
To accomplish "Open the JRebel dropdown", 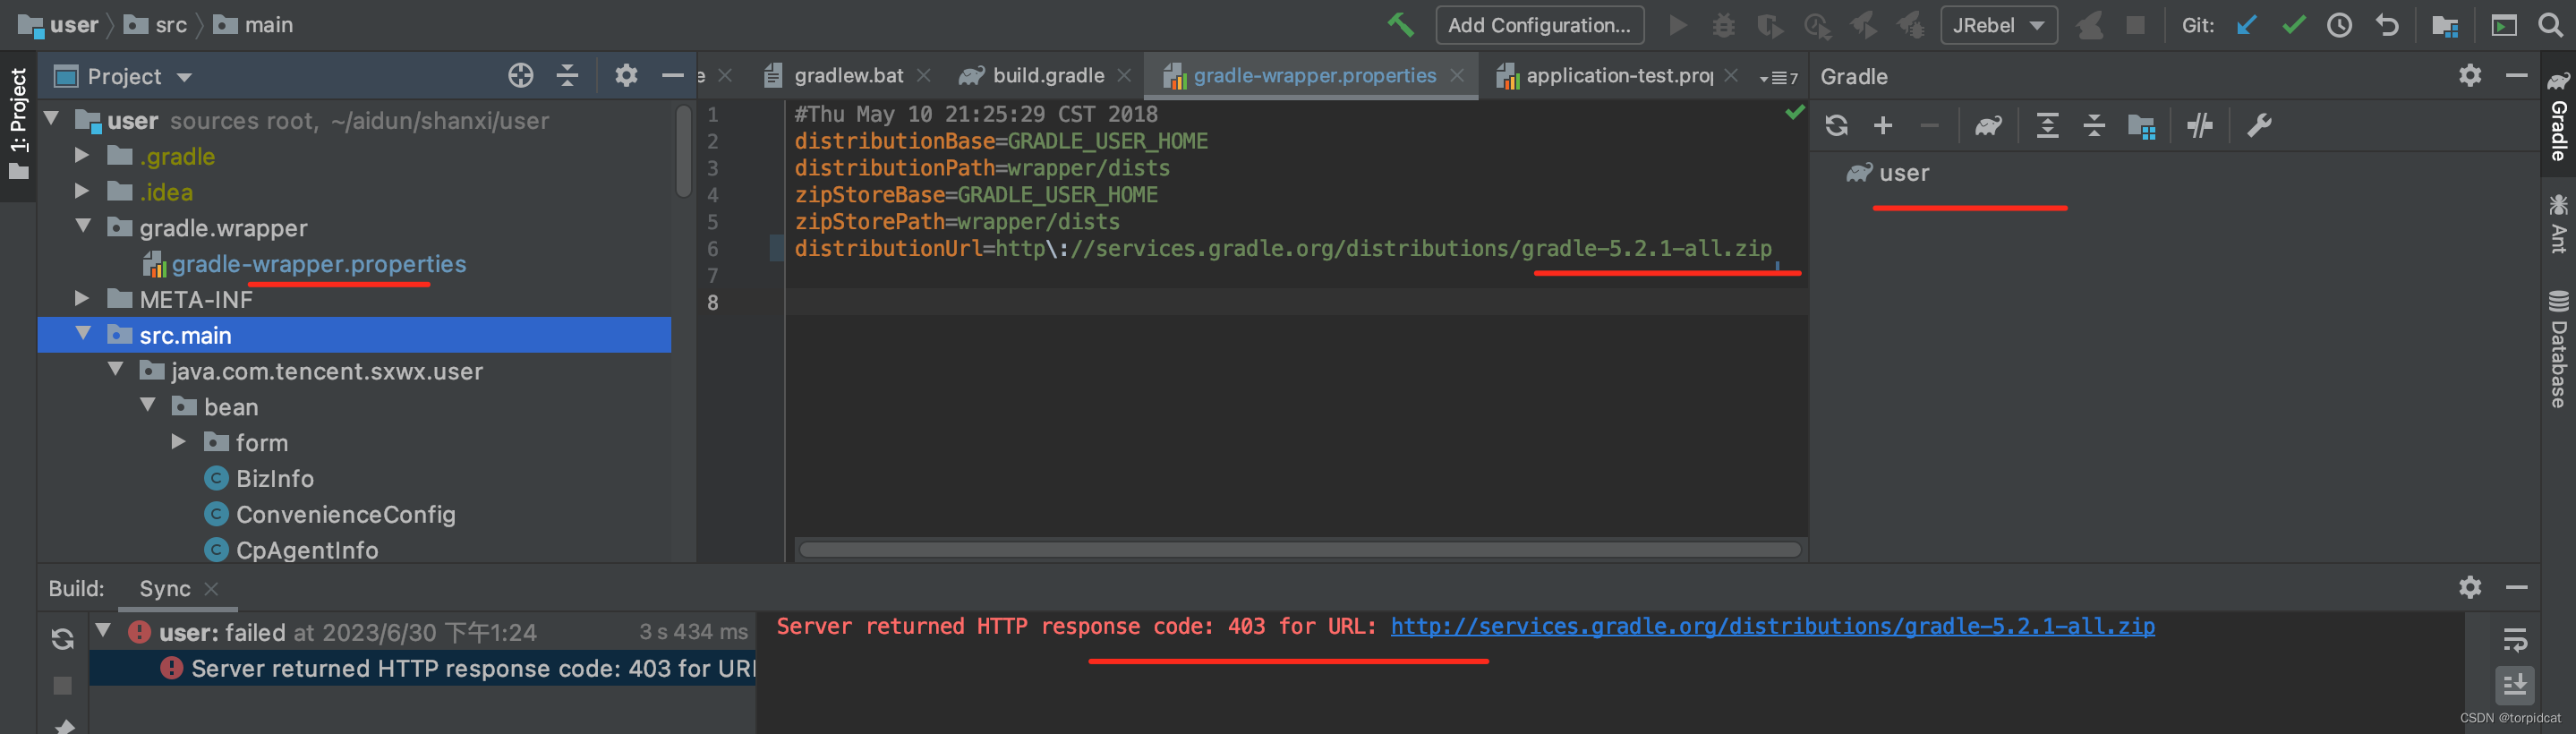I will [1998, 25].
